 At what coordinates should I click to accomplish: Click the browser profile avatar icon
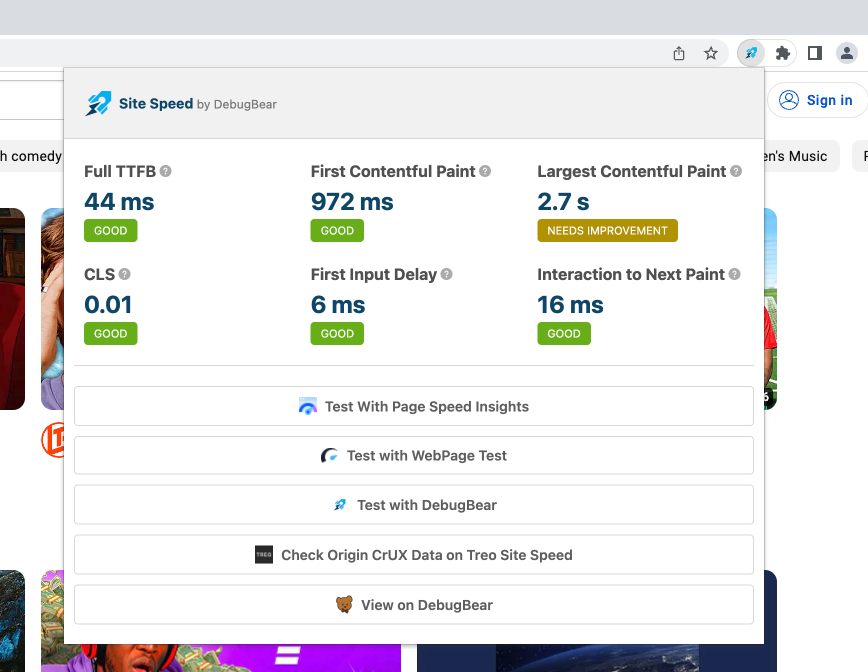(x=846, y=53)
